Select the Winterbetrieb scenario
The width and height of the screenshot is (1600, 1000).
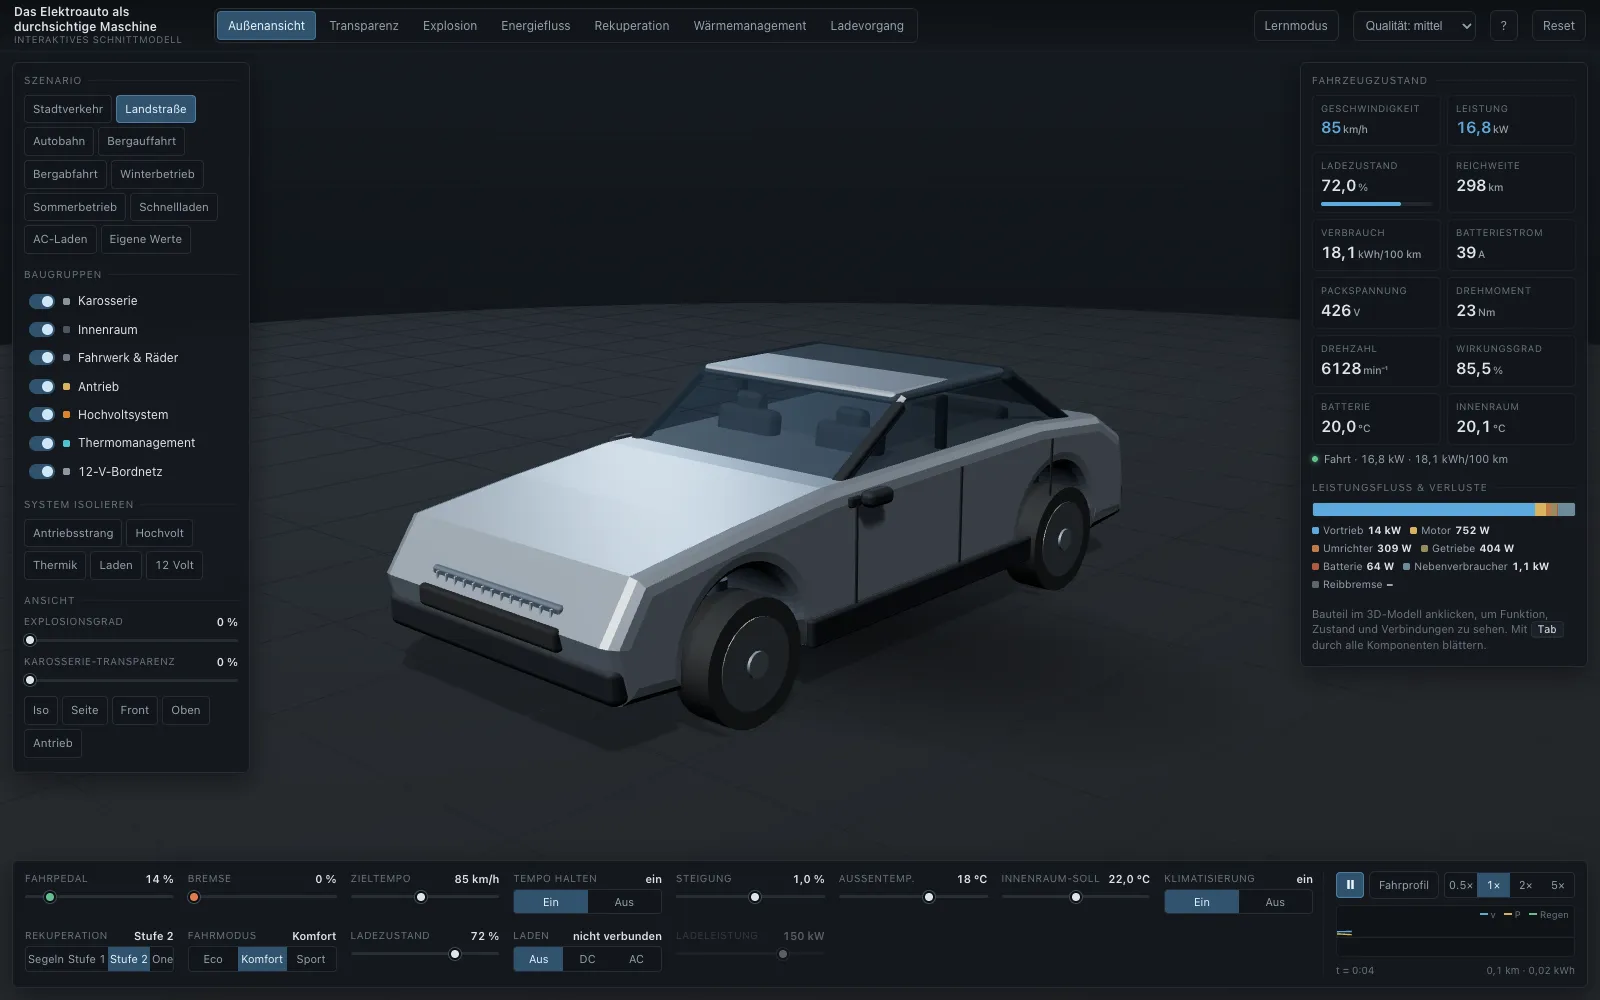(x=157, y=174)
